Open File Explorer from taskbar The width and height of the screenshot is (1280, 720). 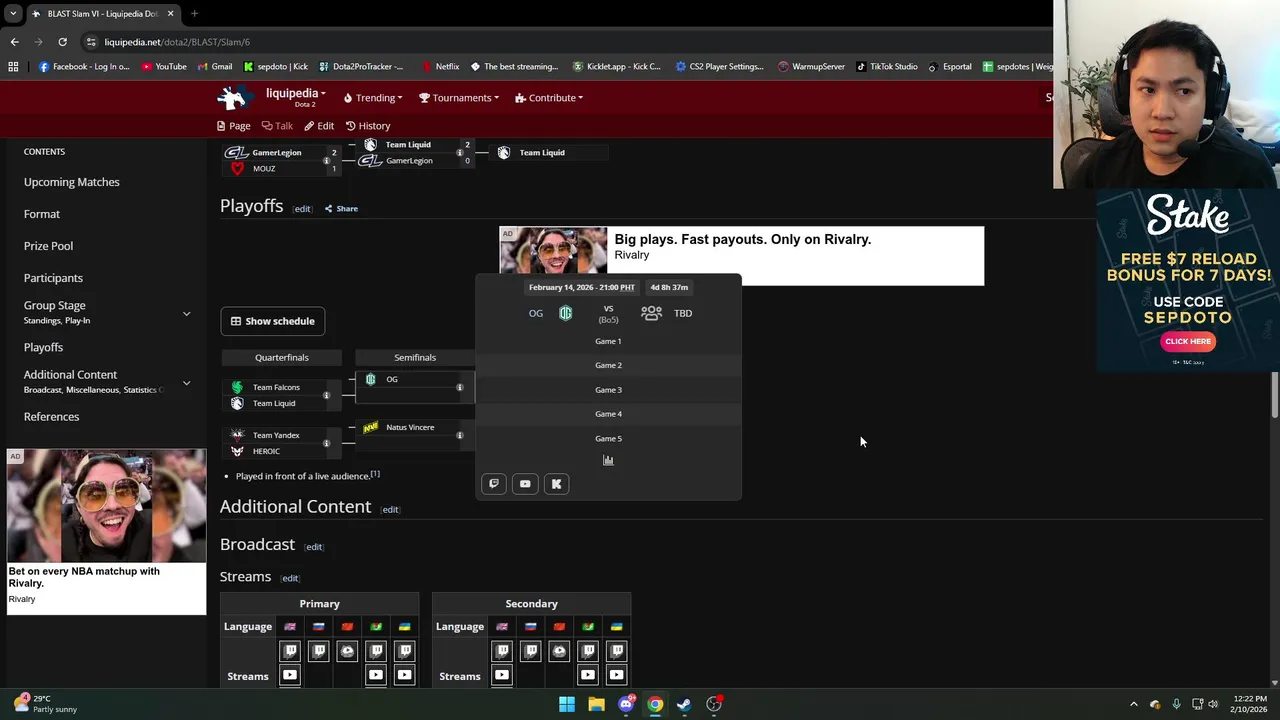click(x=596, y=704)
